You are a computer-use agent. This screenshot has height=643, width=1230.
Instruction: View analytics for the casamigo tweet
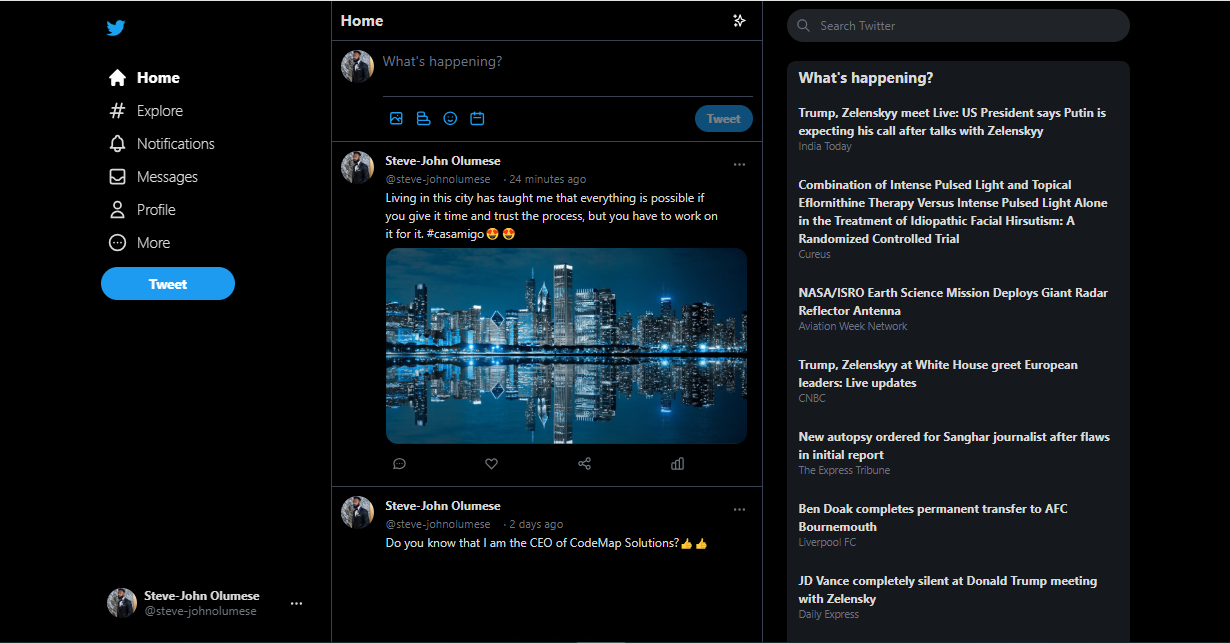tap(678, 464)
